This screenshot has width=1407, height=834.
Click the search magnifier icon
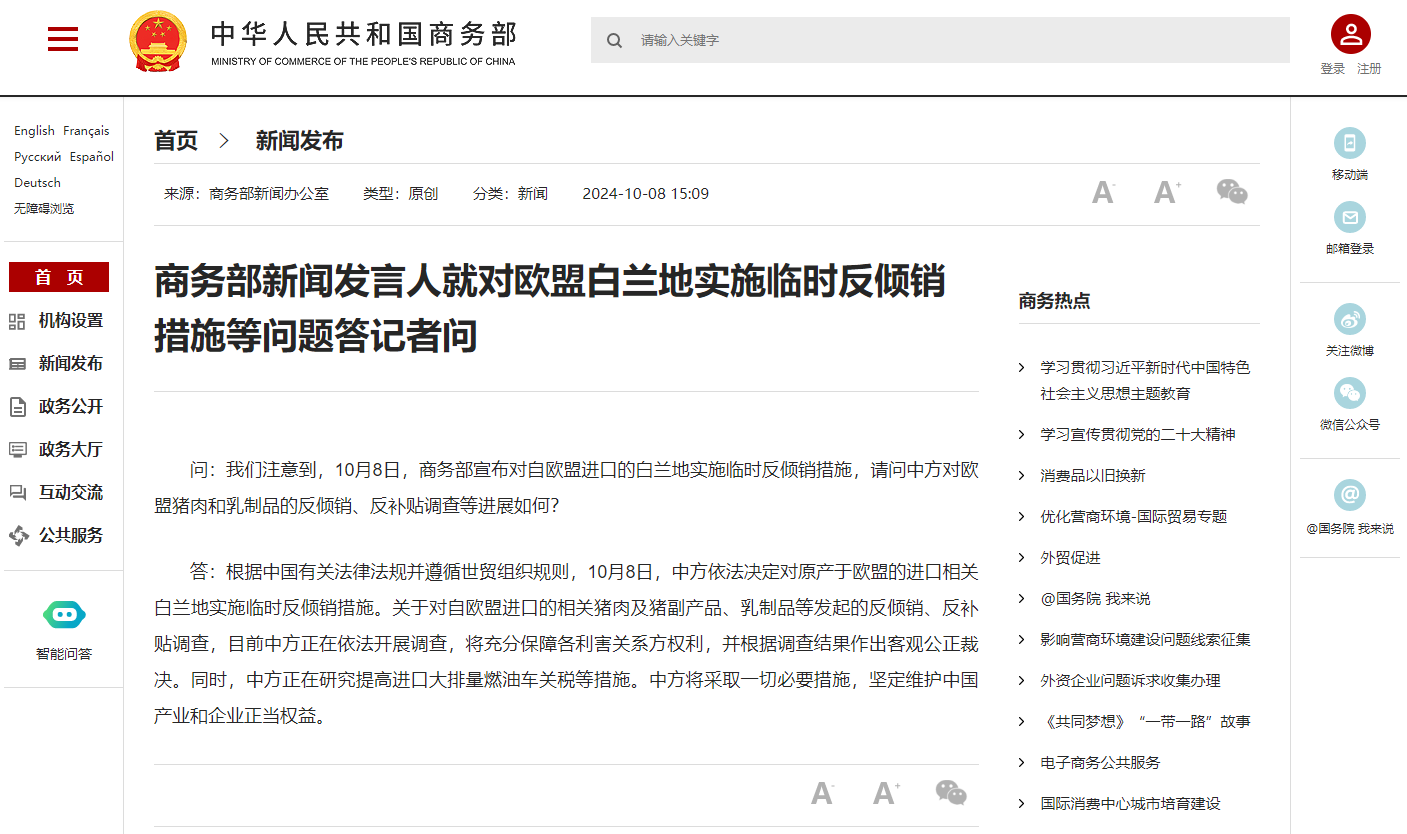615,40
